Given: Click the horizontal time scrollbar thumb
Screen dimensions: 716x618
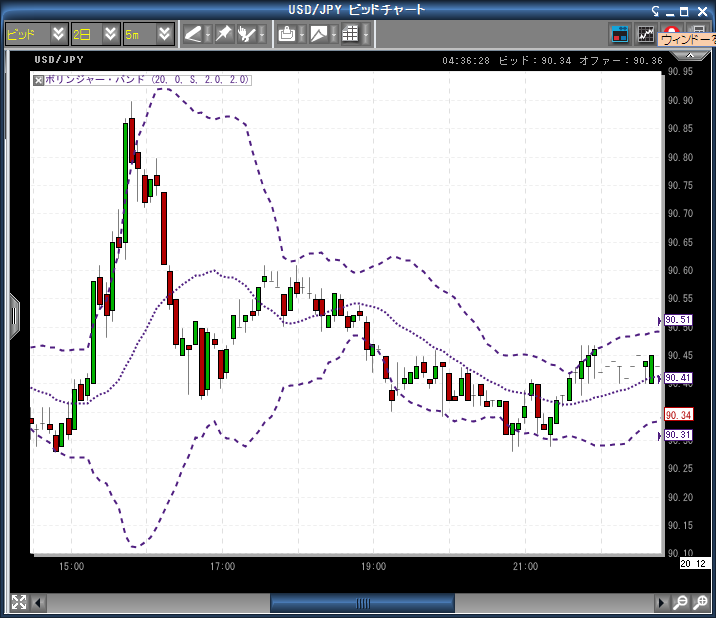Looking at the screenshot, I should click(x=362, y=603).
